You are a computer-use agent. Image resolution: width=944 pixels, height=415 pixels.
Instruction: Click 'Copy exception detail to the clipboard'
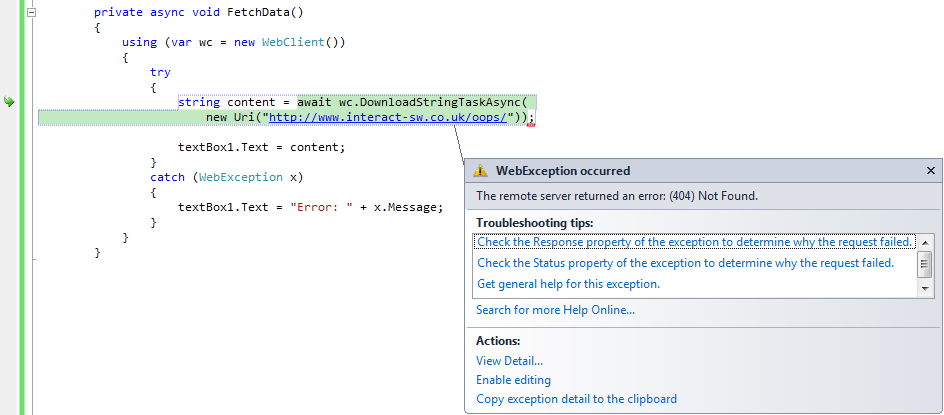tap(576, 399)
